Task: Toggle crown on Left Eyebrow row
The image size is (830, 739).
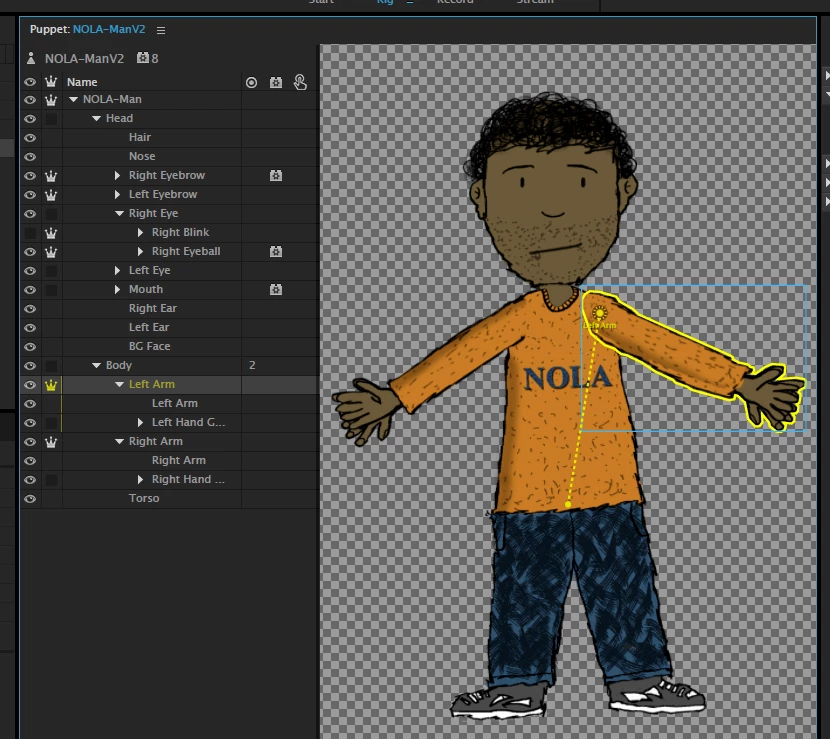Action: [x=51, y=195]
